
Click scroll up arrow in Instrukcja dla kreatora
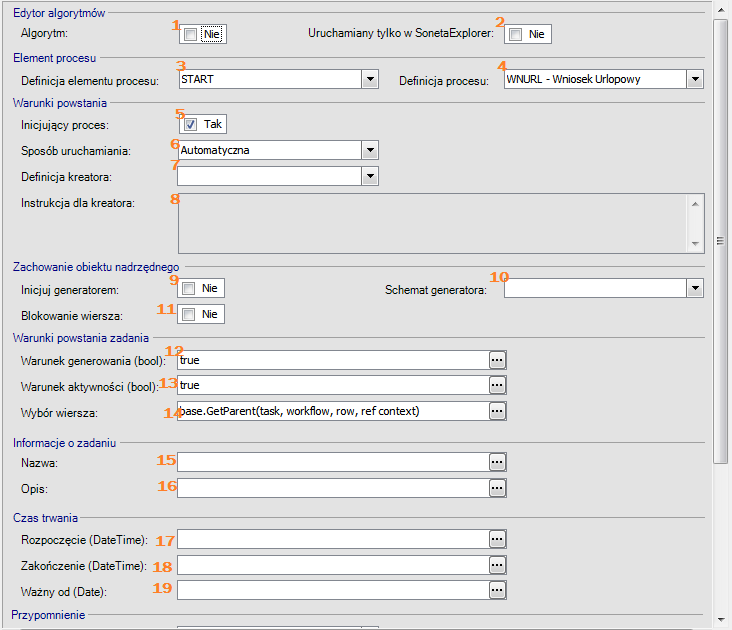(695, 204)
